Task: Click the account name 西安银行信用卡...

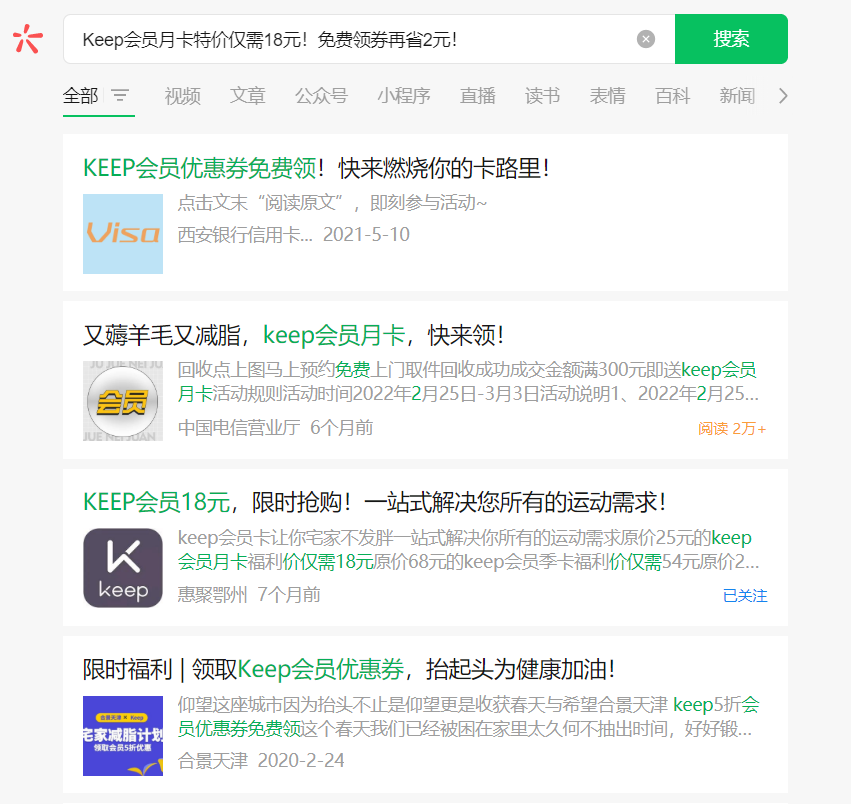Action: (245, 235)
